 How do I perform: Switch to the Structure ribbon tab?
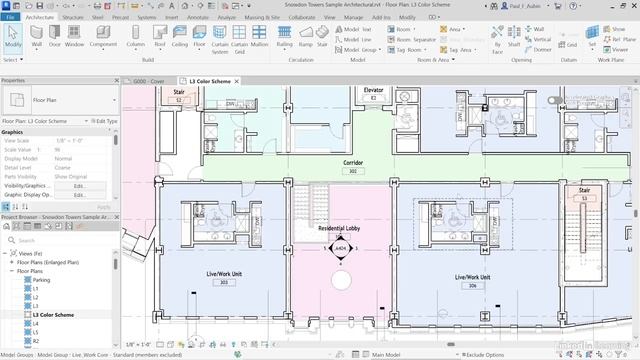73,17
